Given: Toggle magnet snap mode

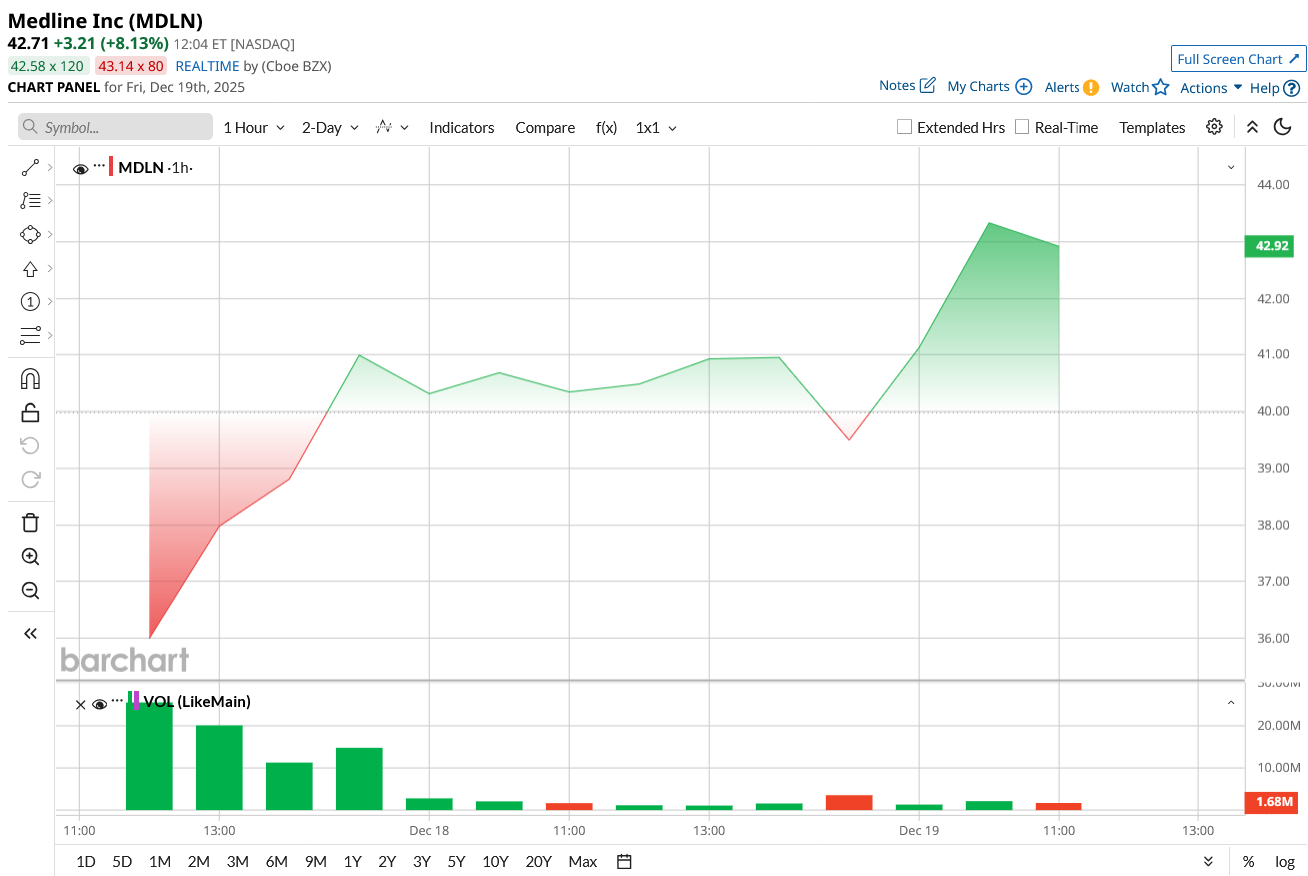Looking at the screenshot, I should coord(30,379).
